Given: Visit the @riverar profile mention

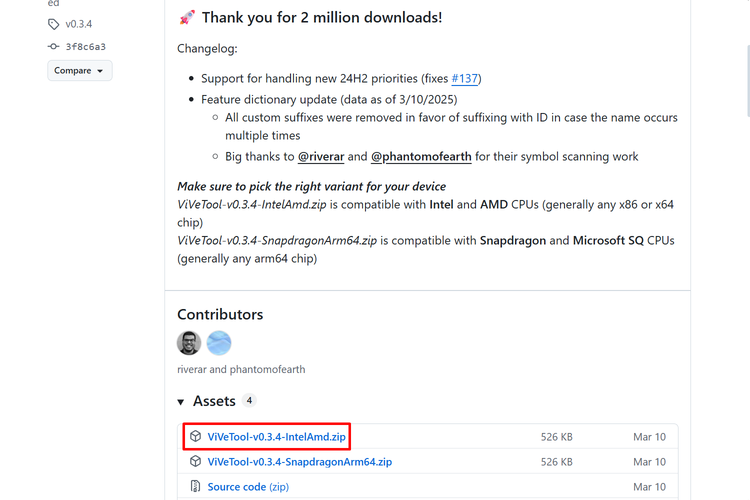Looking at the screenshot, I should tap(320, 156).
